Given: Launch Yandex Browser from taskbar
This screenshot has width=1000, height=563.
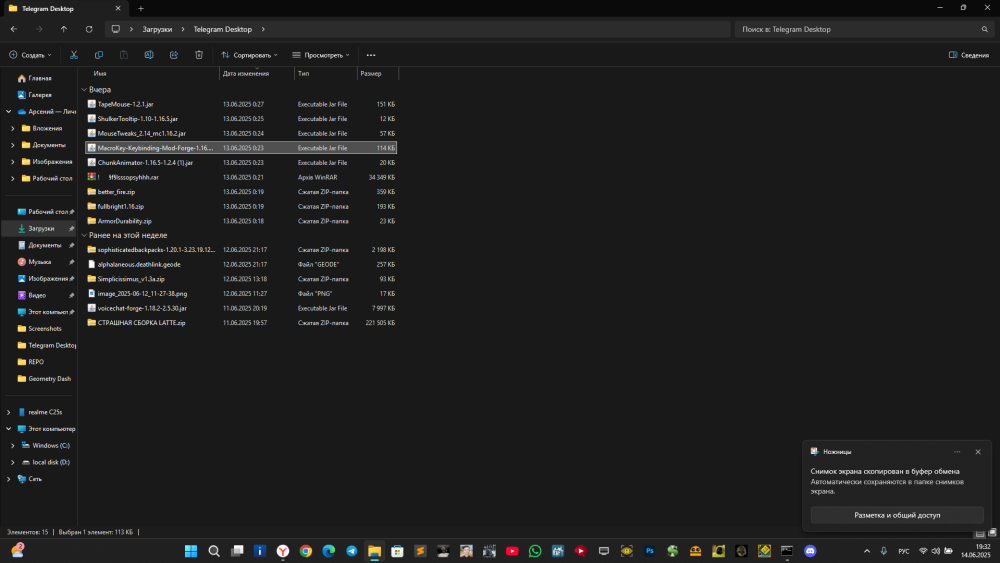Looking at the screenshot, I should [x=283, y=551].
